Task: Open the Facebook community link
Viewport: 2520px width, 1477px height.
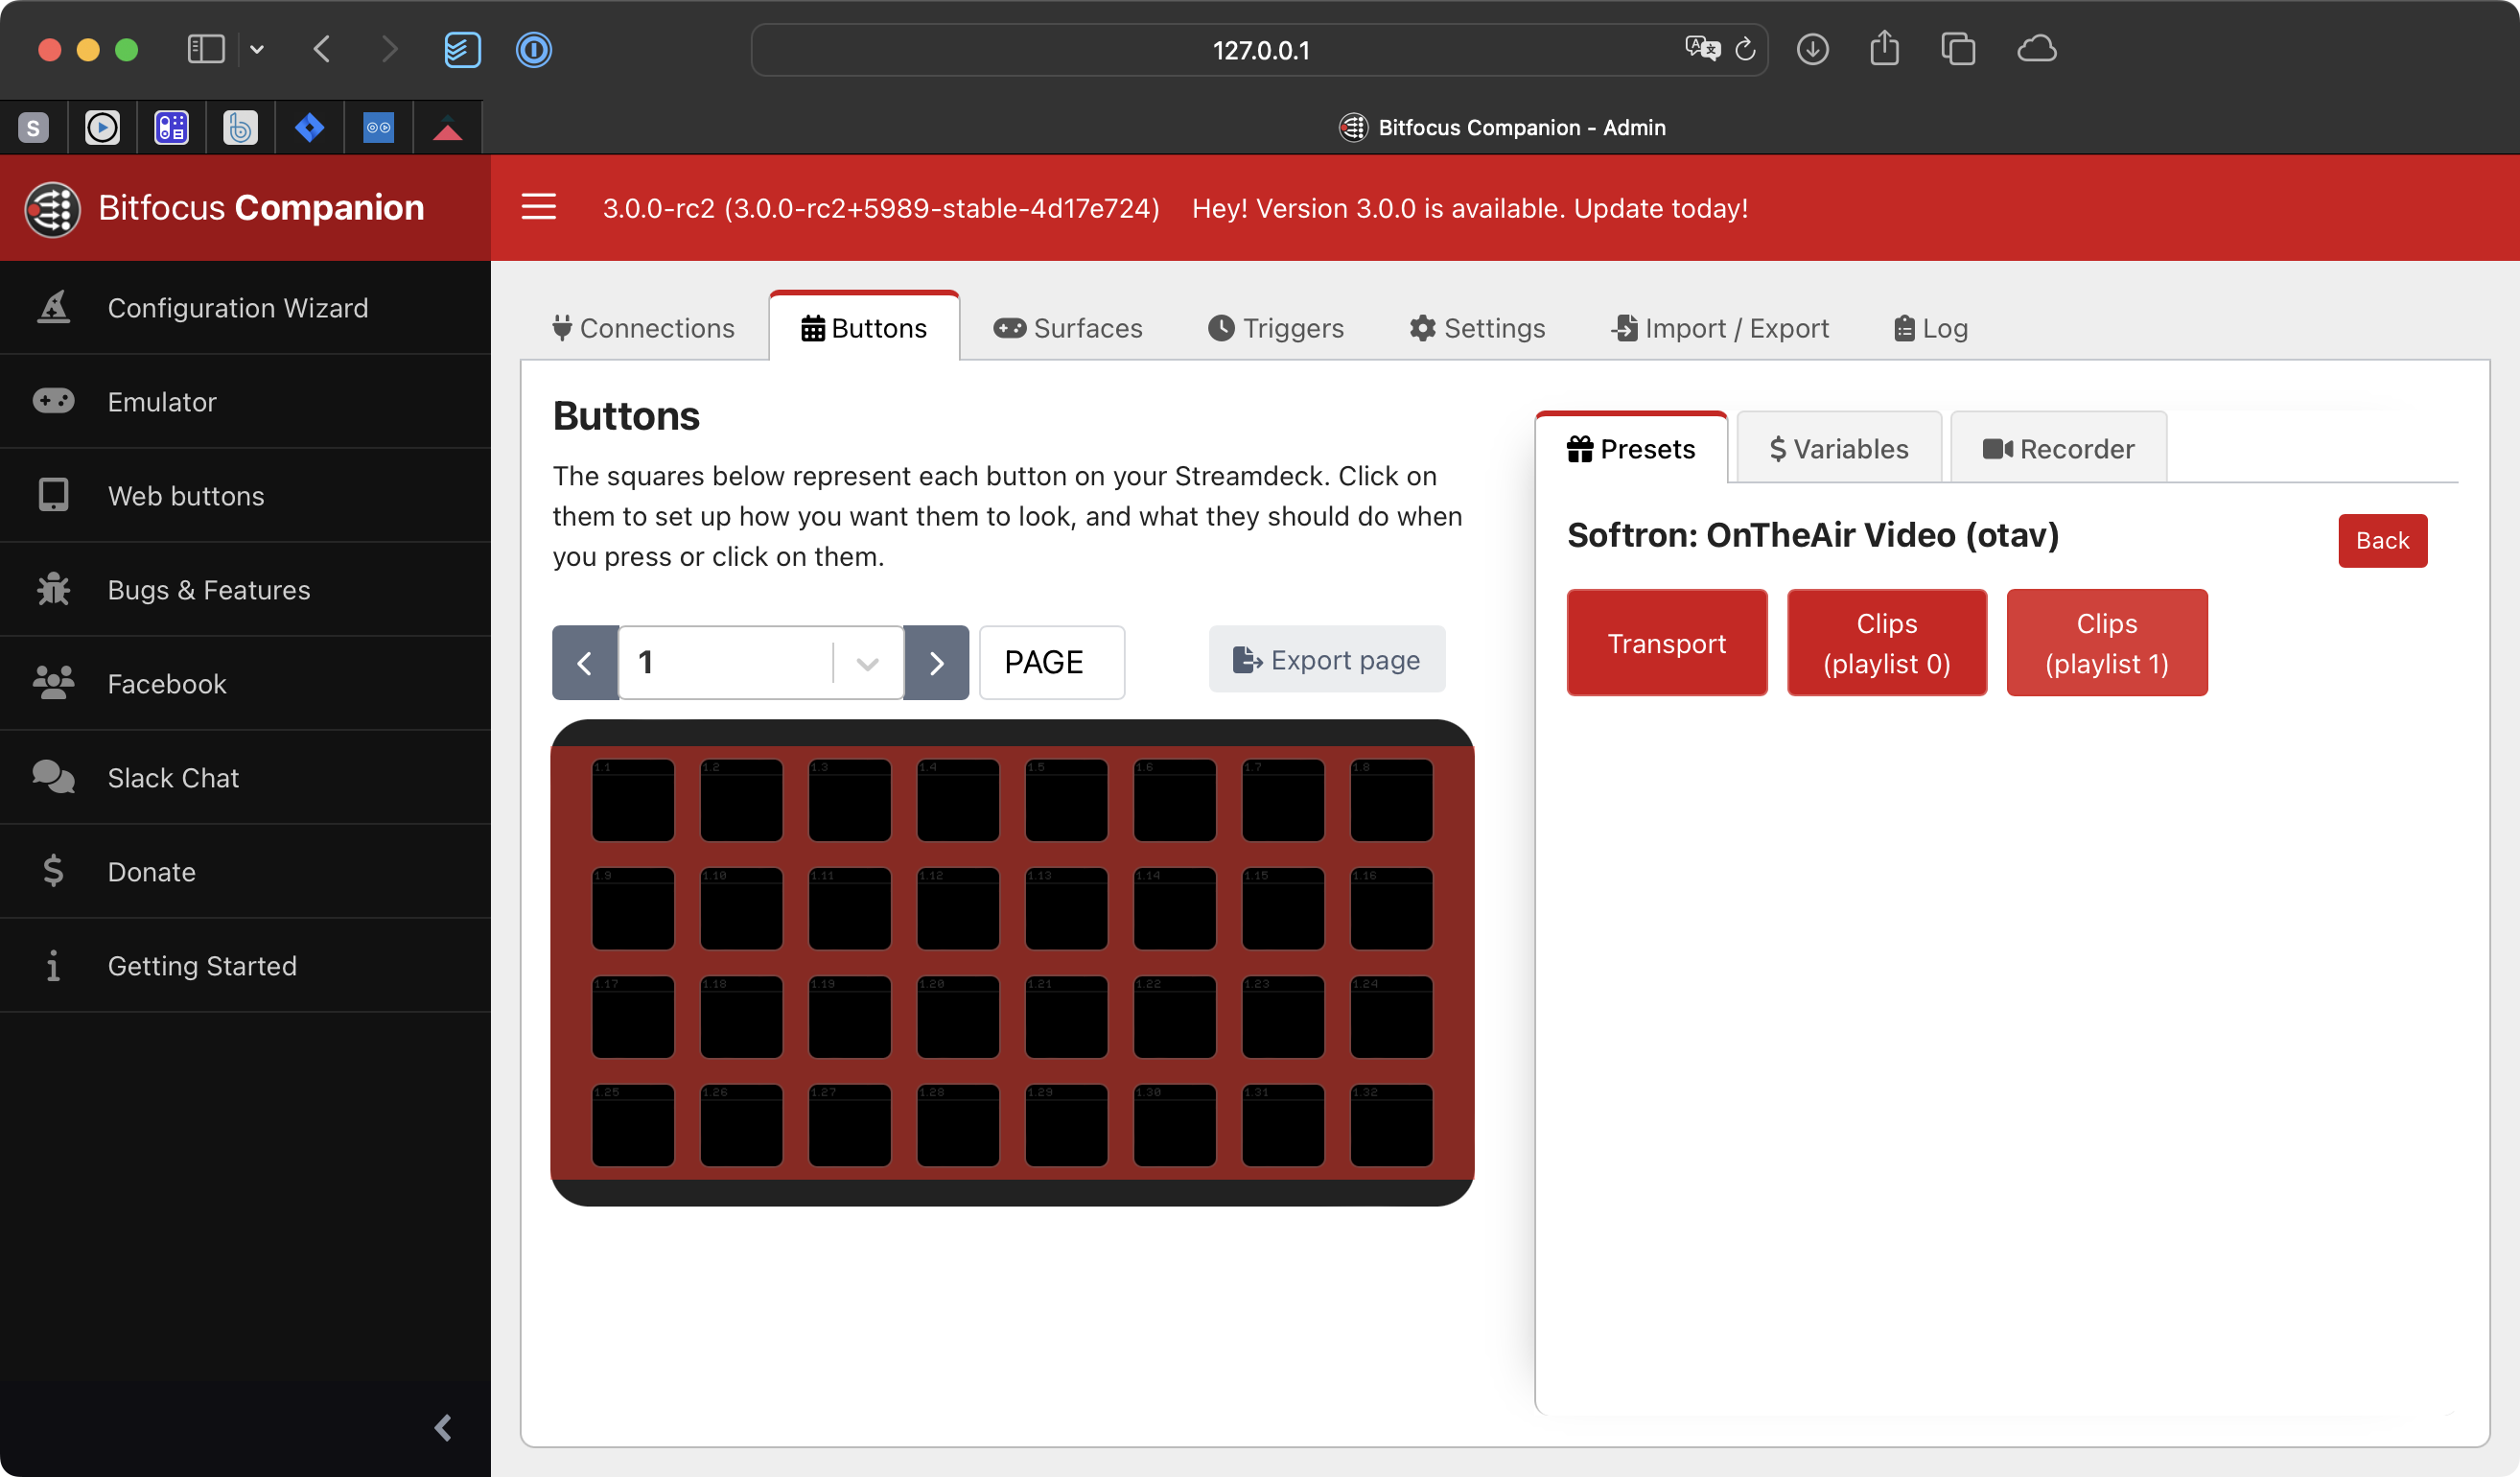Action: tap(245, 684)
